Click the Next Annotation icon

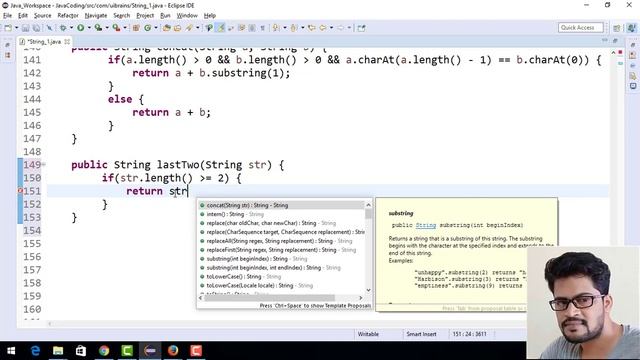(x=276, y=28)
